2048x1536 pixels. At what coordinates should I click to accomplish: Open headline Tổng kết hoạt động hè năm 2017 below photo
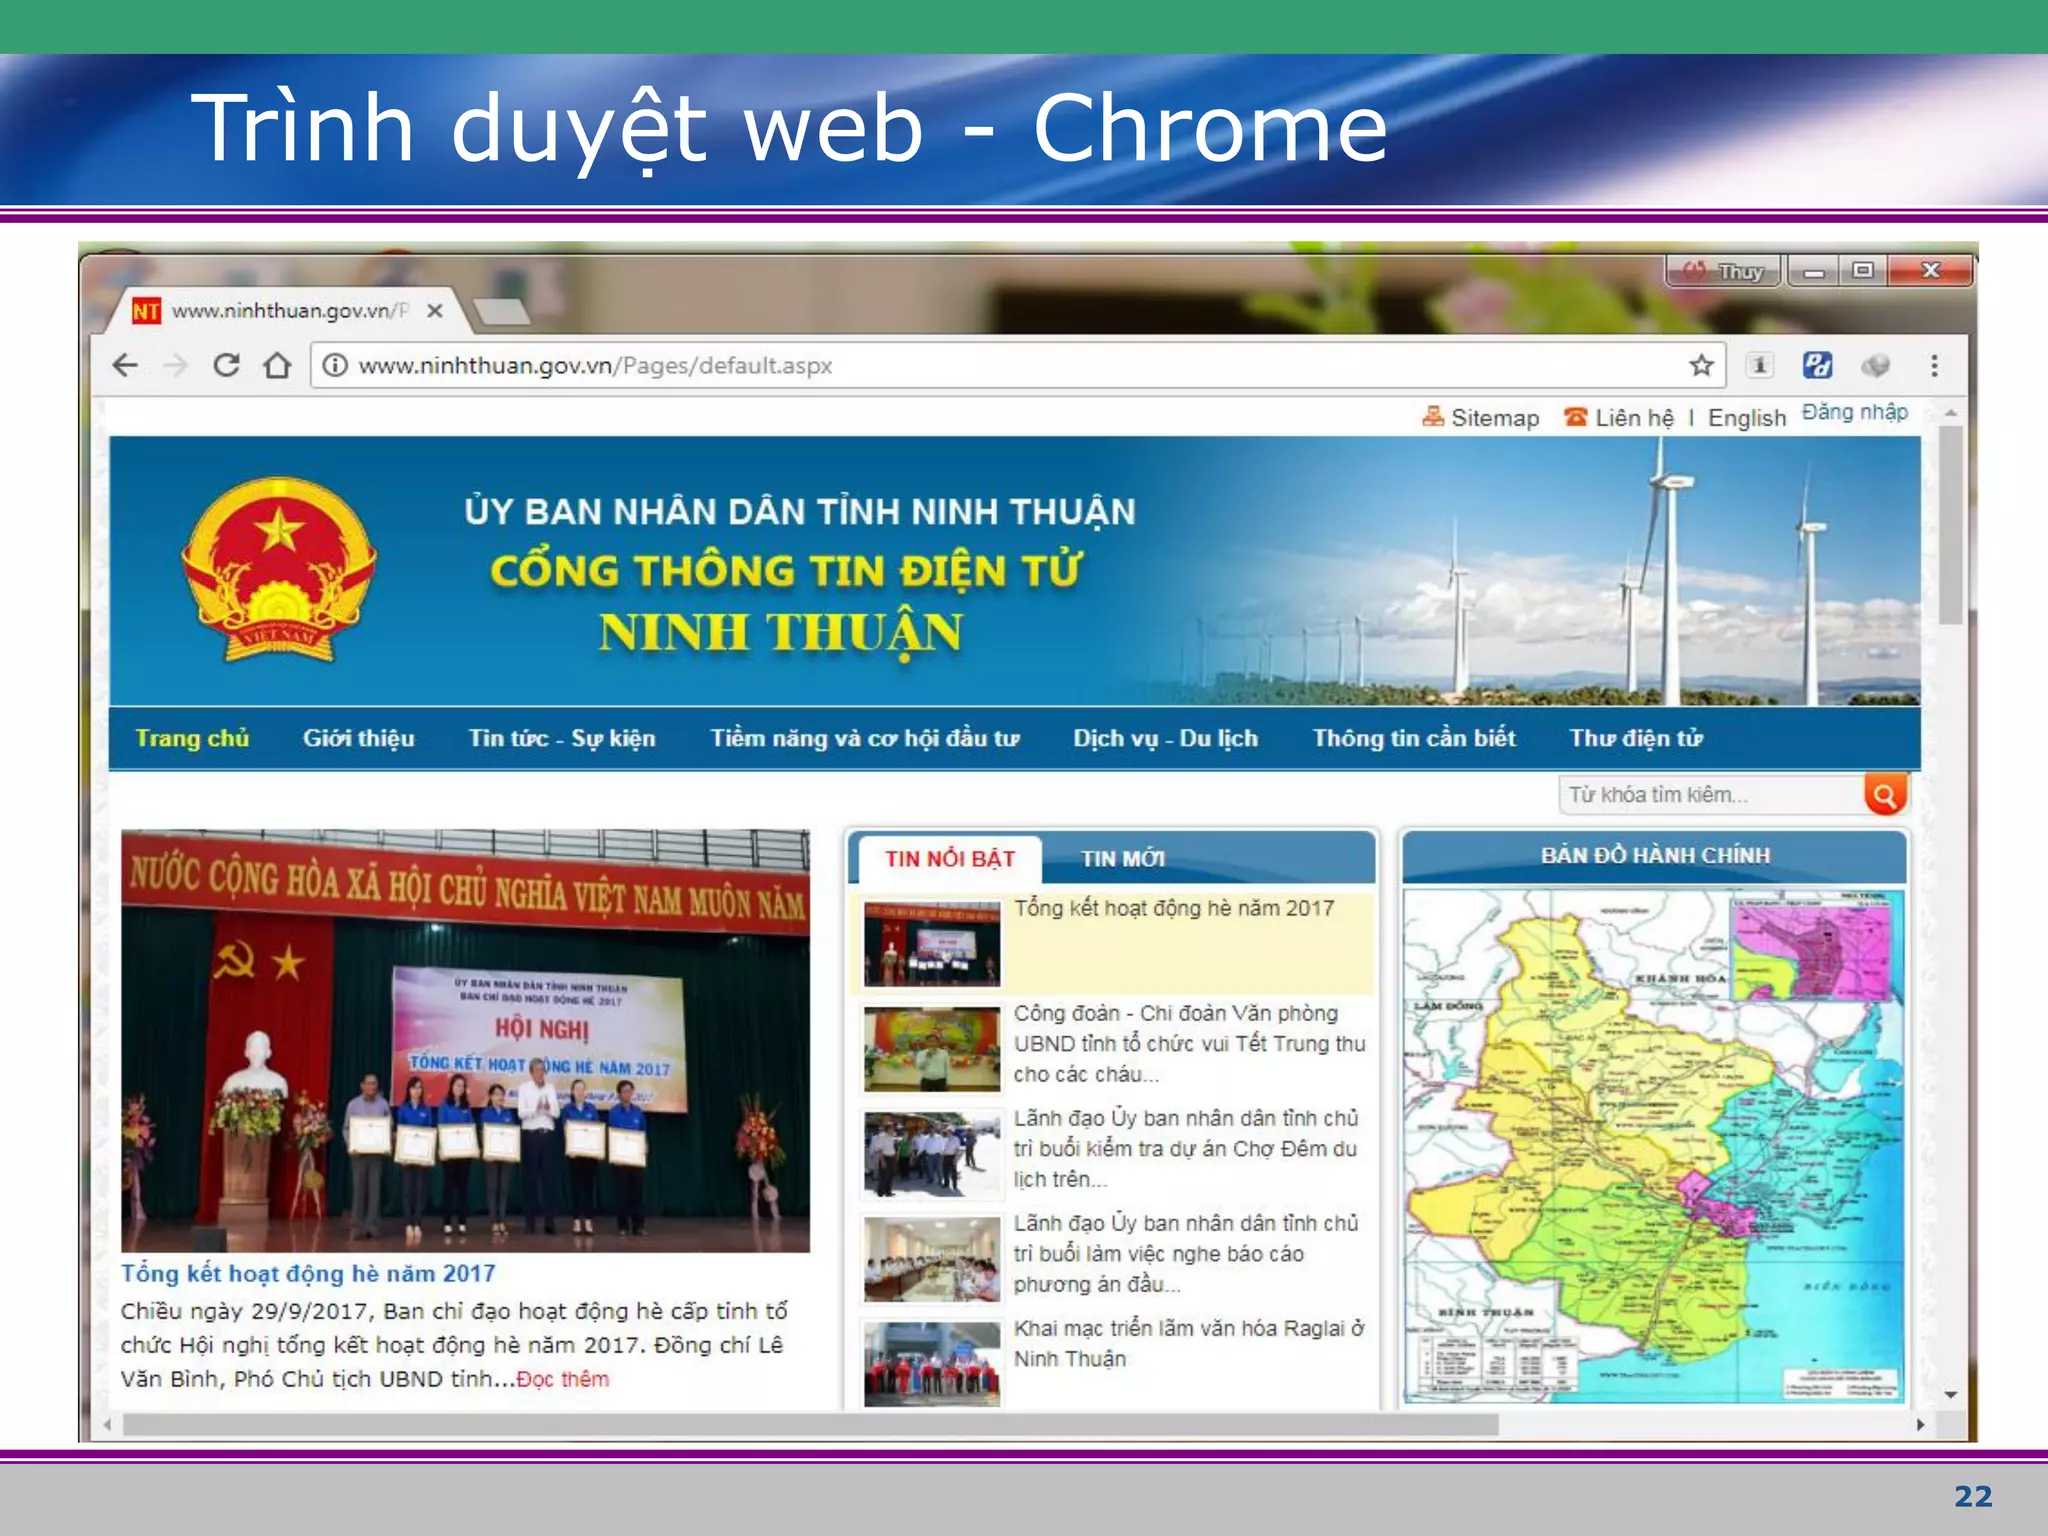(x=308, y=1273)
